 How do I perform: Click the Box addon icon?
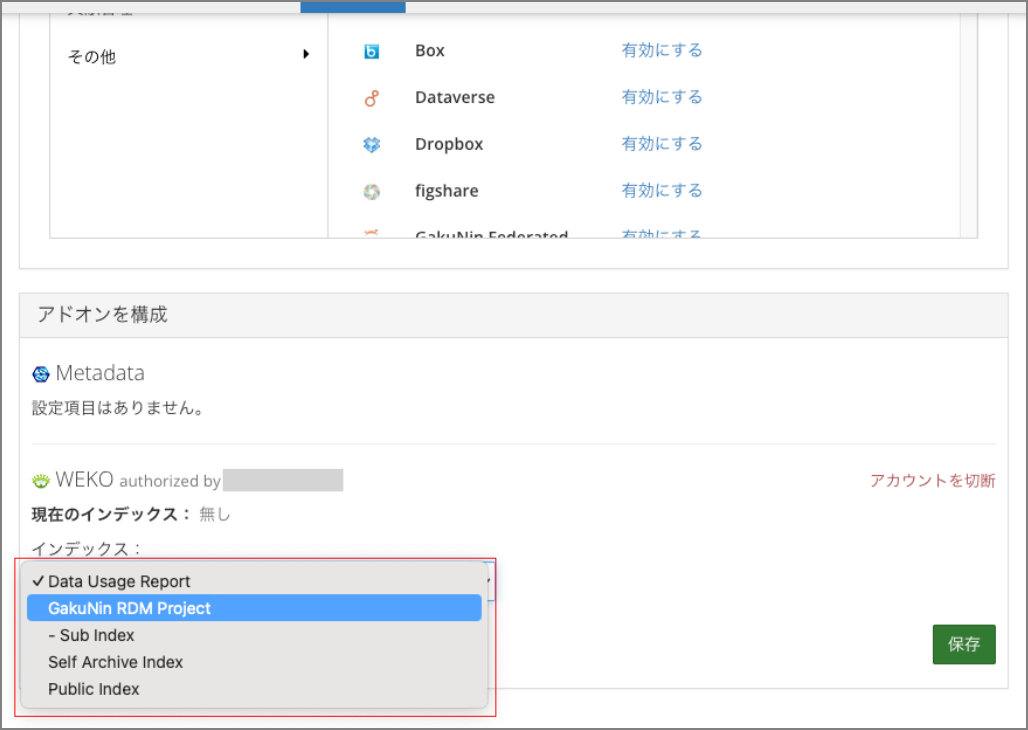(x=371, y=51)
